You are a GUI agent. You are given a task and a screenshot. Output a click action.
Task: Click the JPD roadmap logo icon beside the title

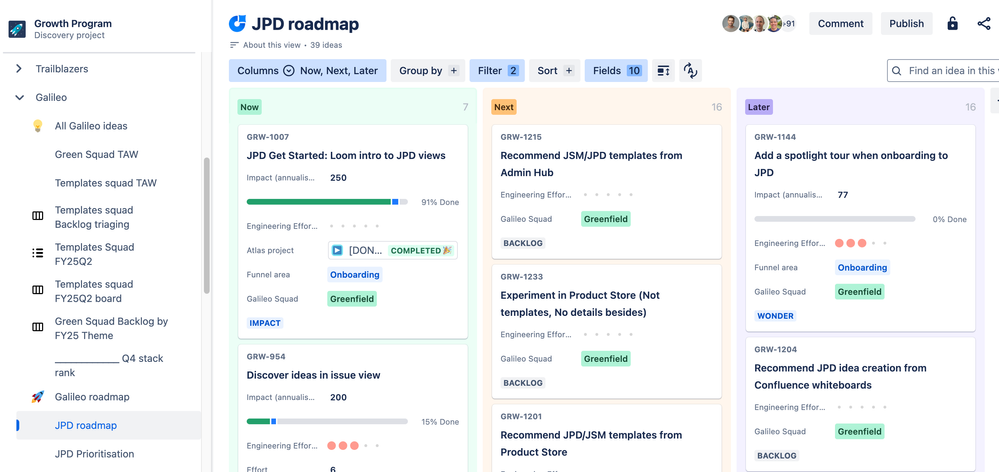pyautogui.click(x=238, y=24)
